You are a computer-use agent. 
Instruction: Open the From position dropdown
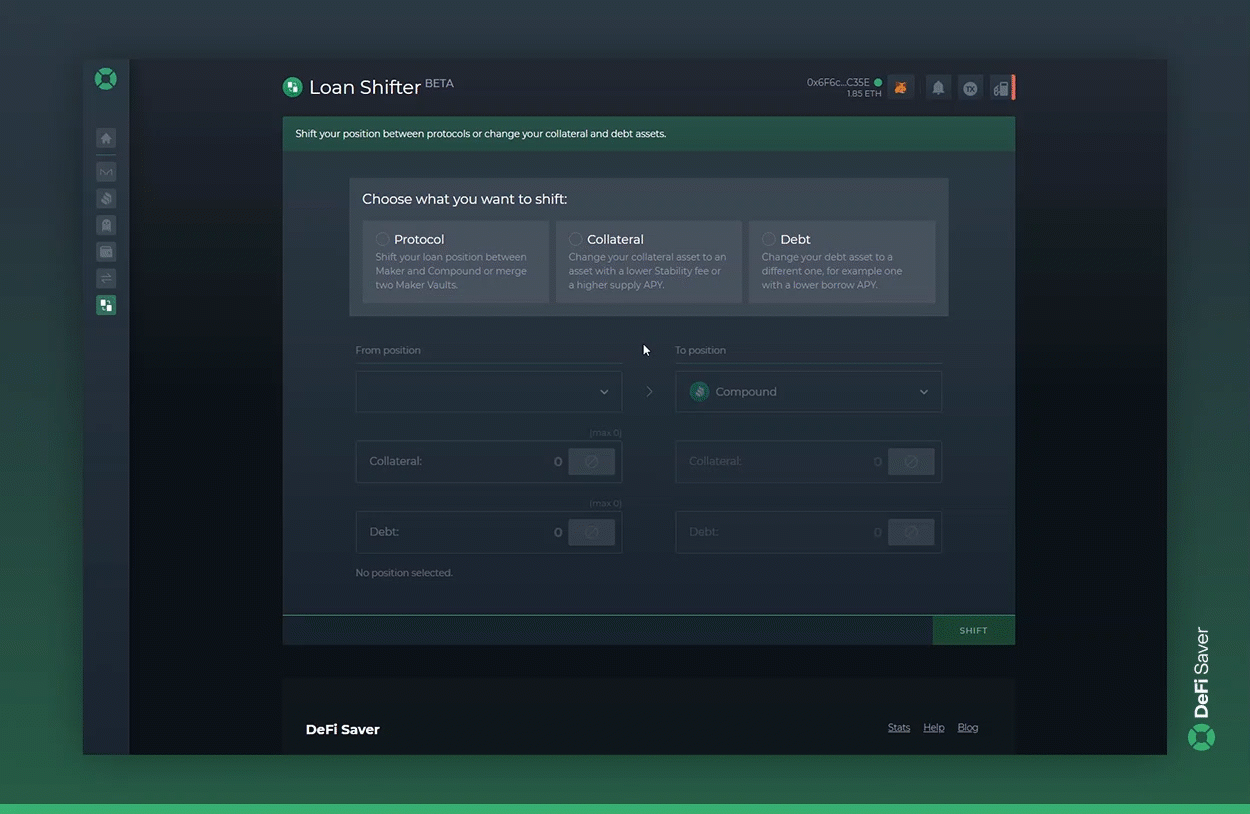pyautogui.click(x=488, y=392)
